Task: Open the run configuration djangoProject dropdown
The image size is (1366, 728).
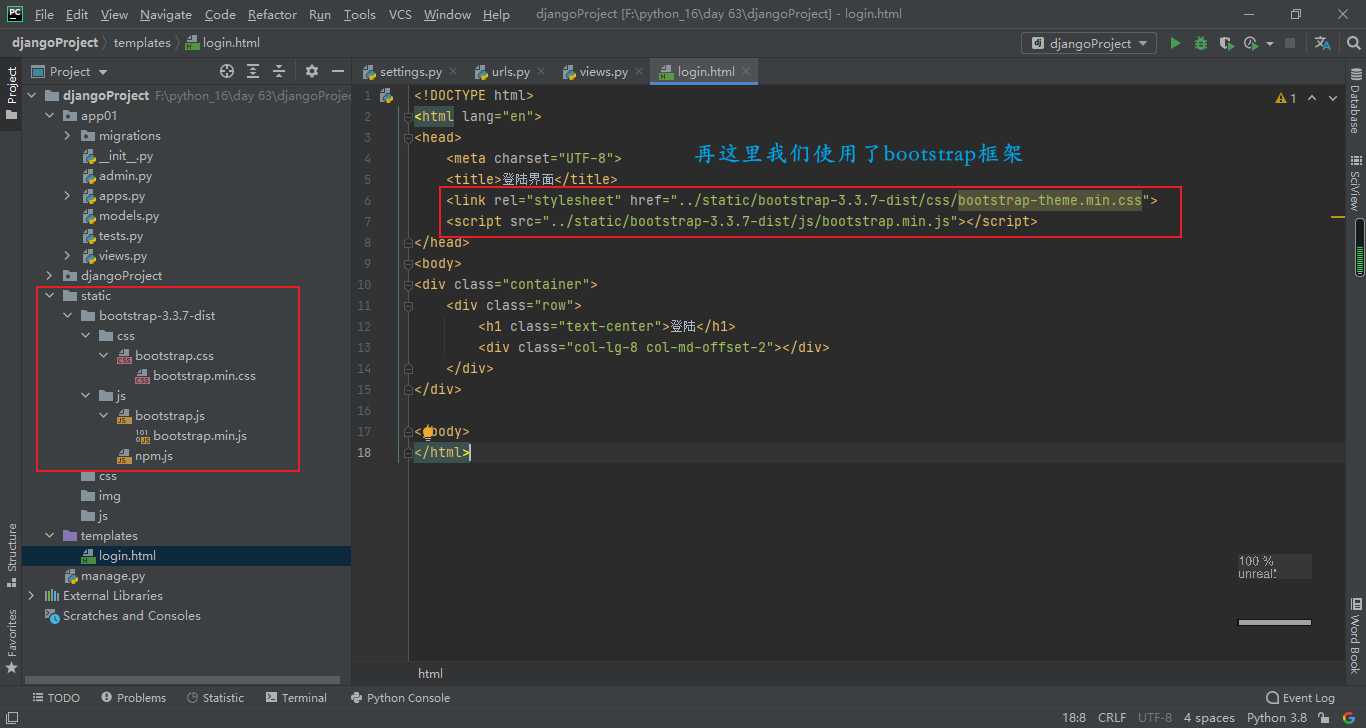Action: click(x=1089, y=43)
